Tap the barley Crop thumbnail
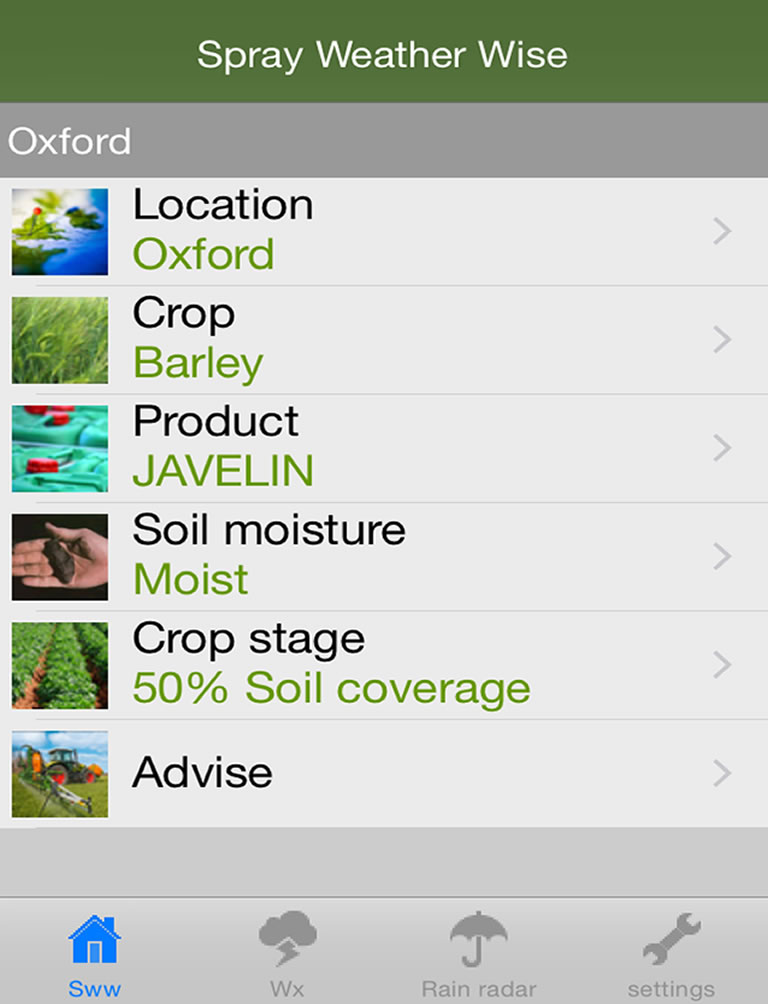The image size is (768, 1004). pos(60,340)
